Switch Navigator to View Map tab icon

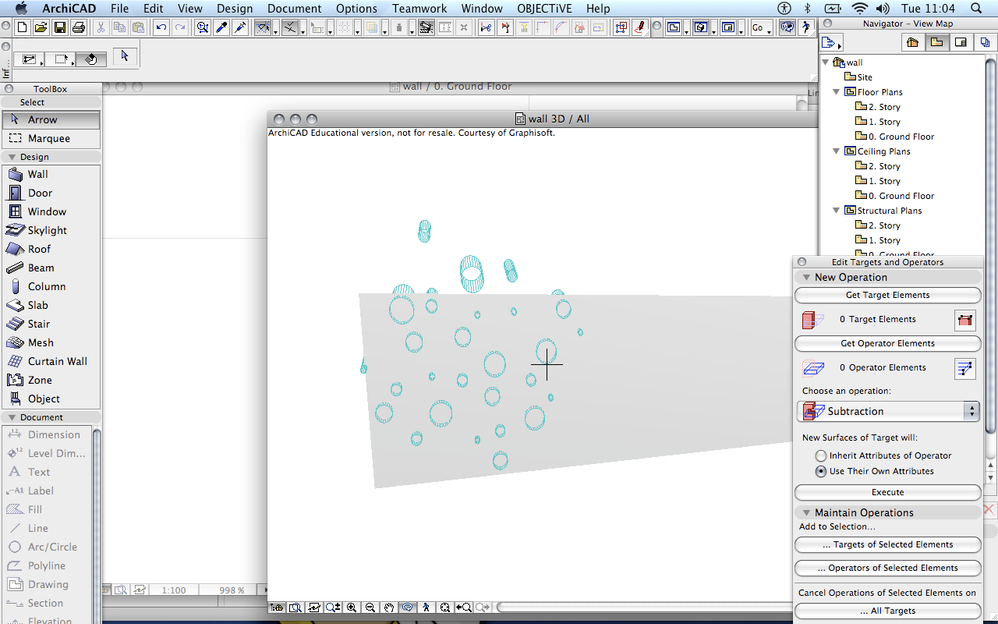point(937,42)
